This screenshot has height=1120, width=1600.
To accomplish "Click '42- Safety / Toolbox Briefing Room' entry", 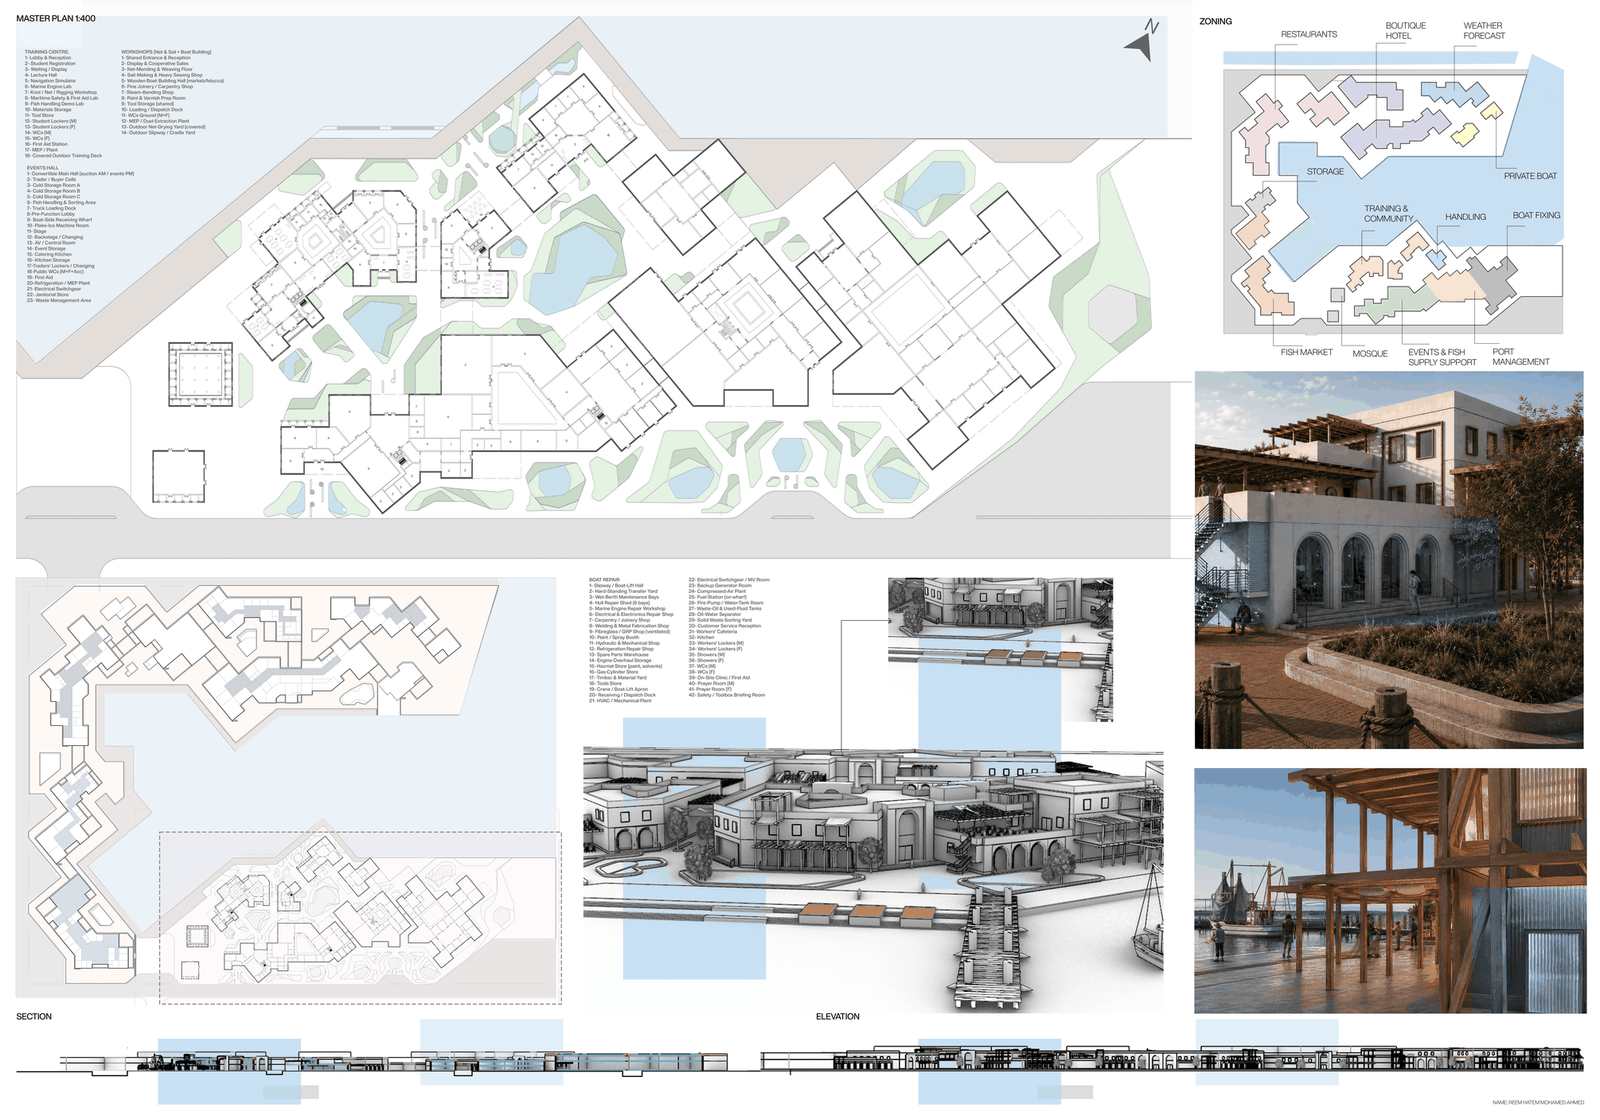I will click(x=726, y=695).
